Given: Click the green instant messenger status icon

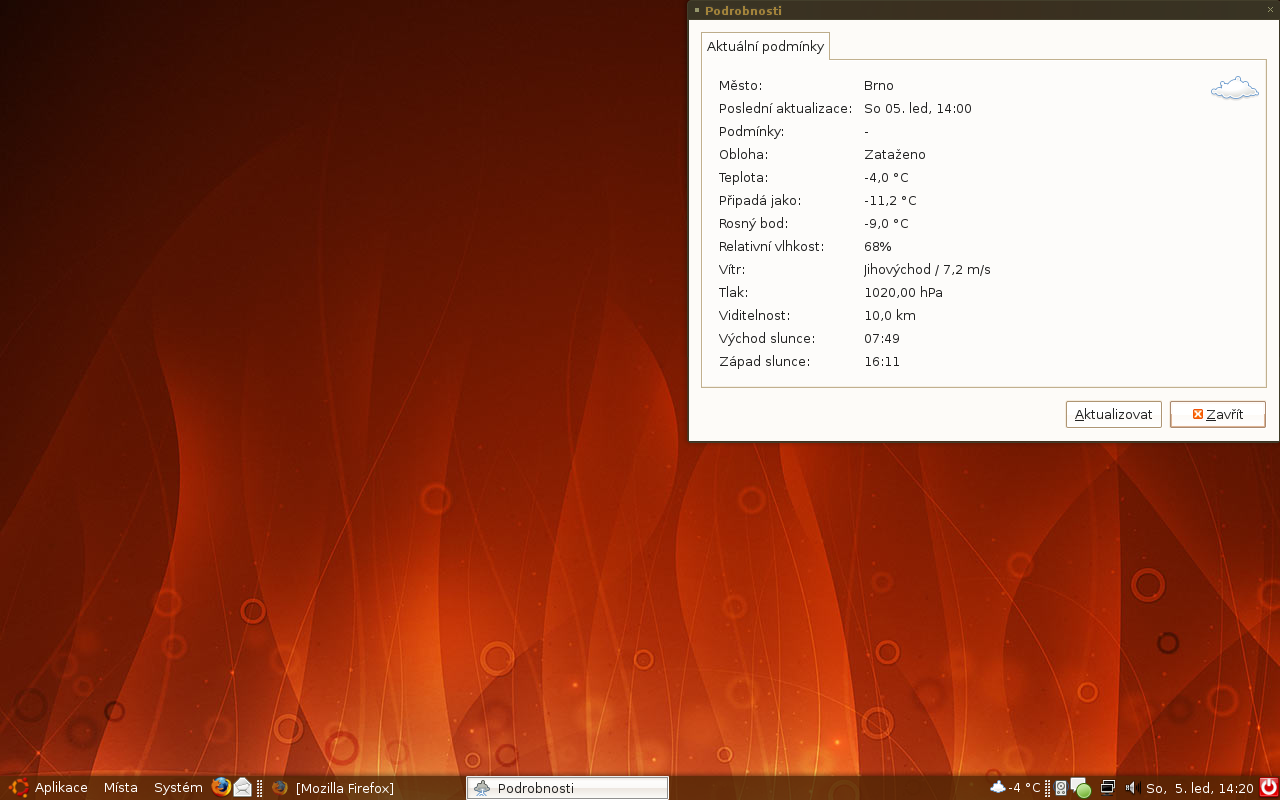Looking at the screenshot, I should (x=1081, y=789).
